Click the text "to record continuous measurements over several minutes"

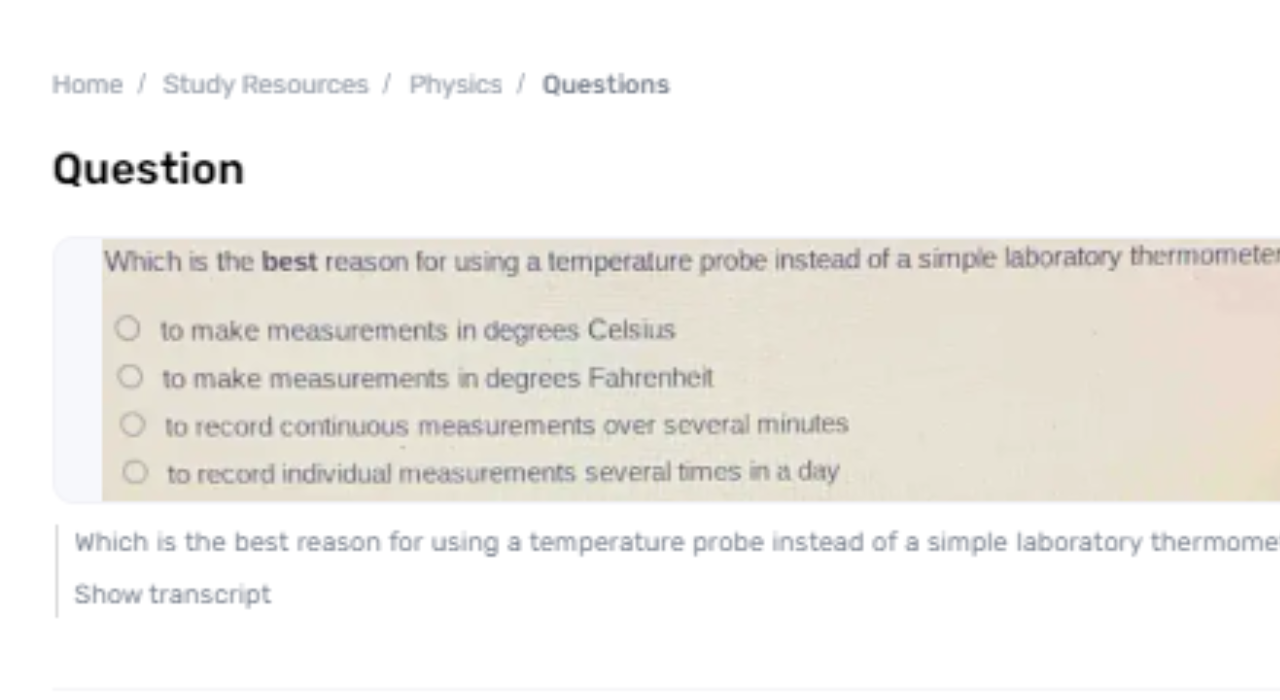pyautogui.click(x=506, y=425)
